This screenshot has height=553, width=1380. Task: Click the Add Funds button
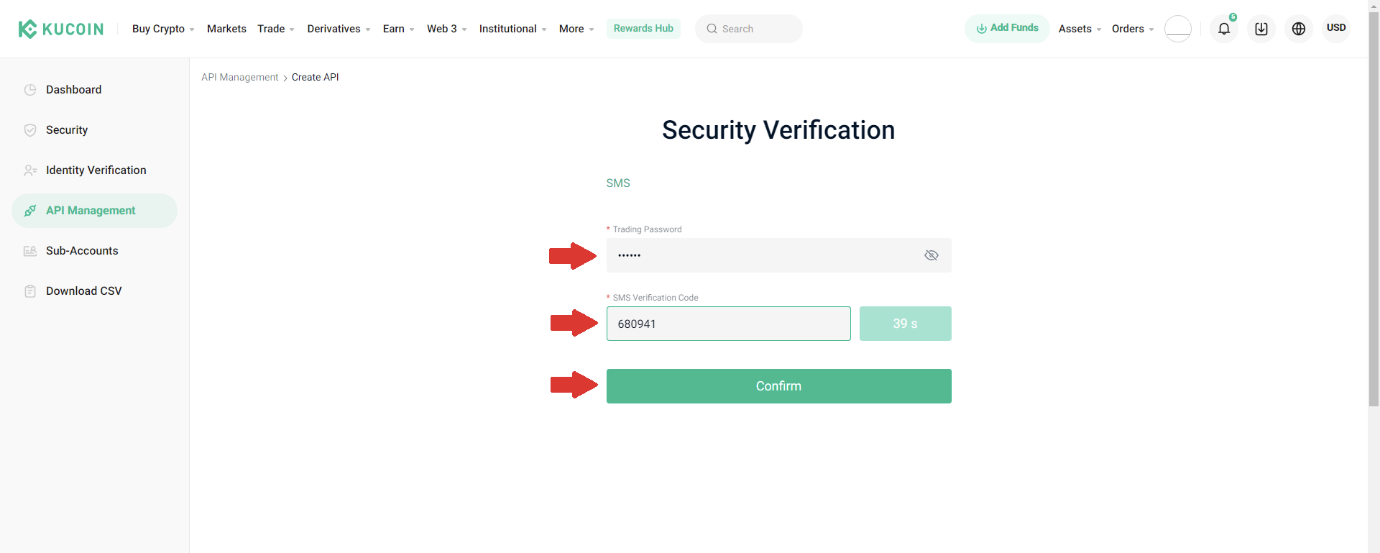coord(1006,28)
